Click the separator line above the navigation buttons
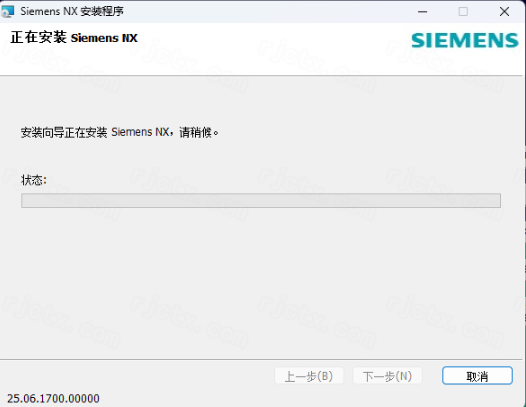The width and height of the screenshot is (526, 407). click(262, 359)
